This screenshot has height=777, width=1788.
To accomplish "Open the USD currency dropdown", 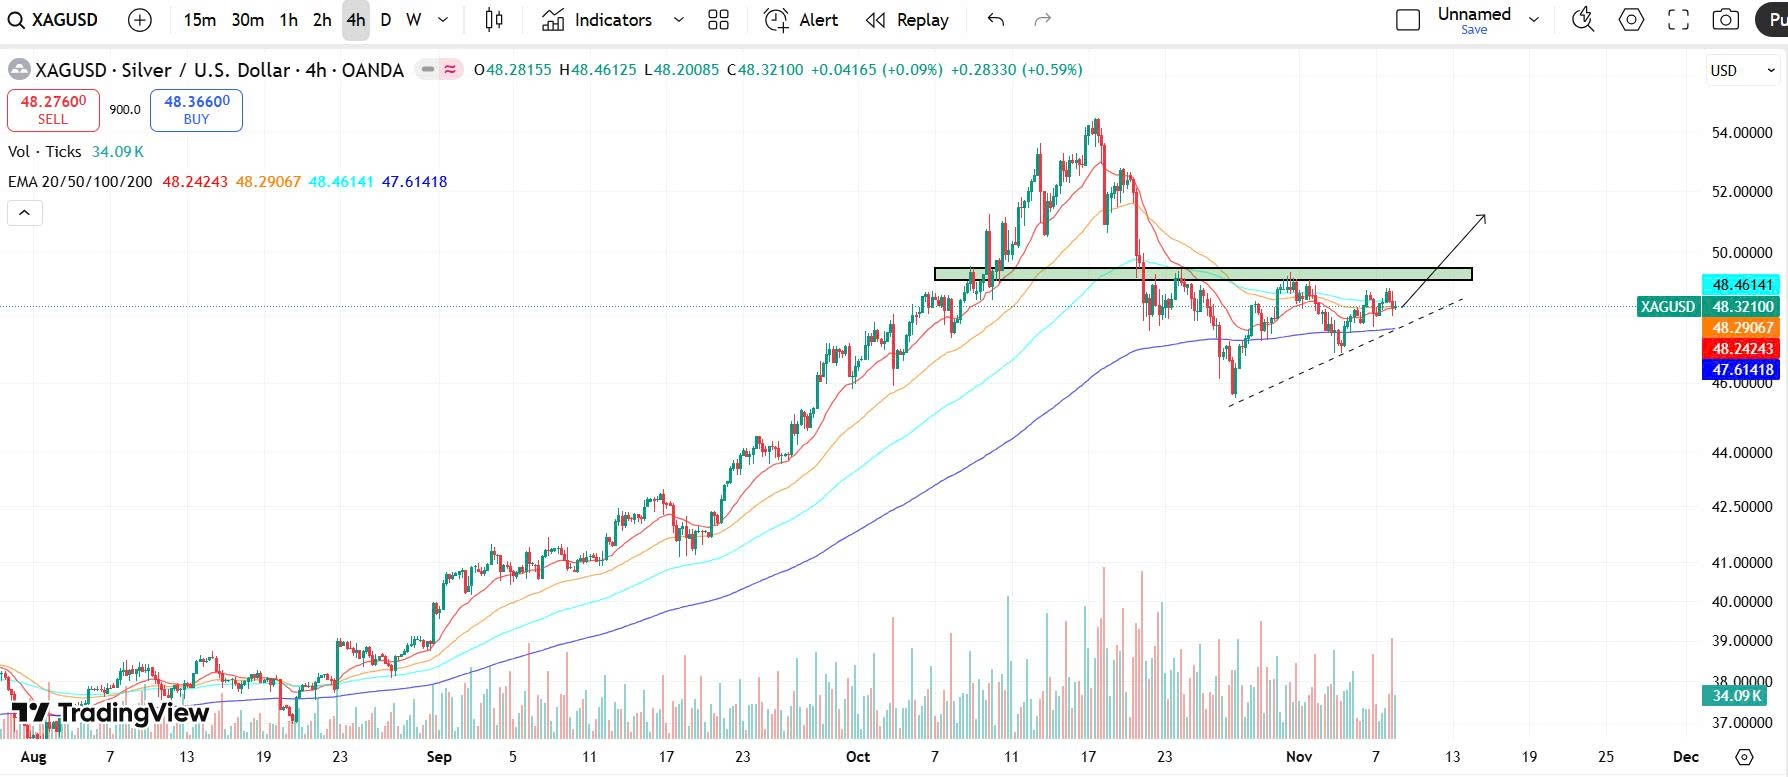I will pos(1743,70).
